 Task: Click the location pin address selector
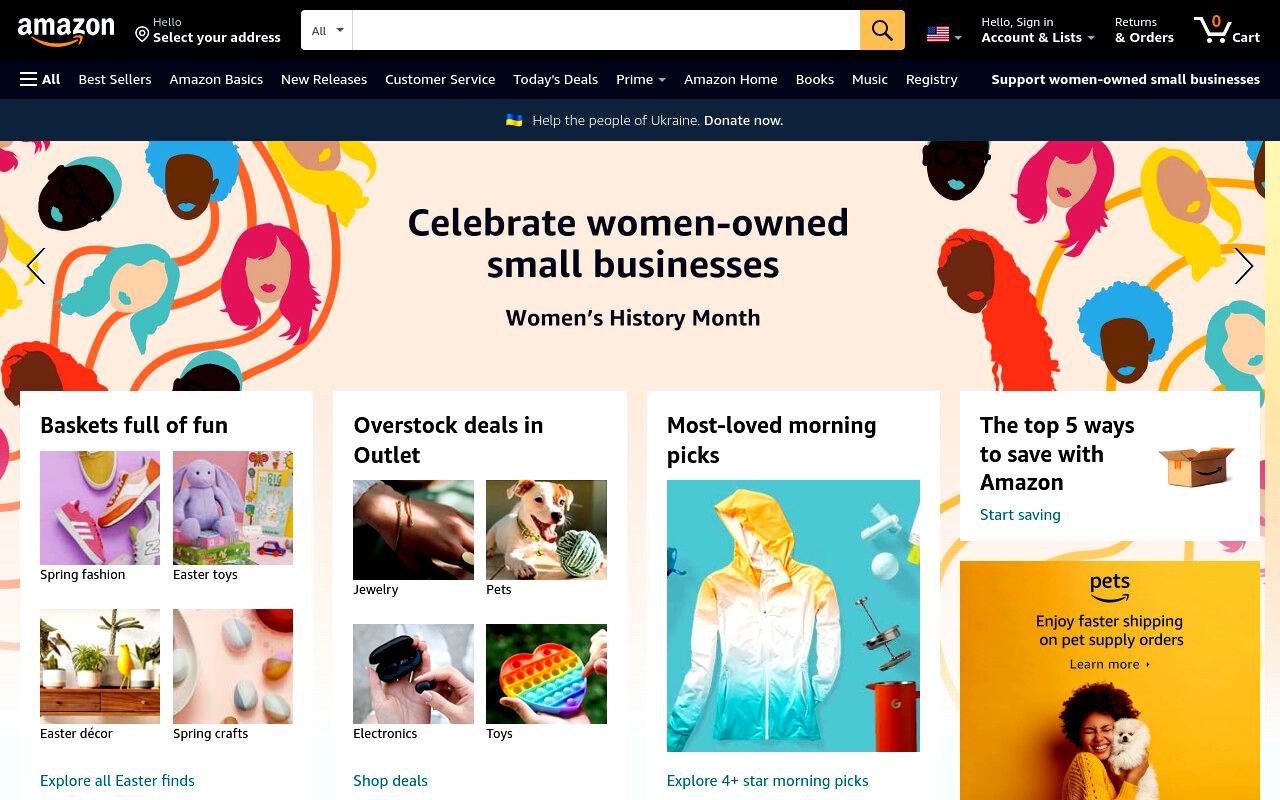click(208, 30)
